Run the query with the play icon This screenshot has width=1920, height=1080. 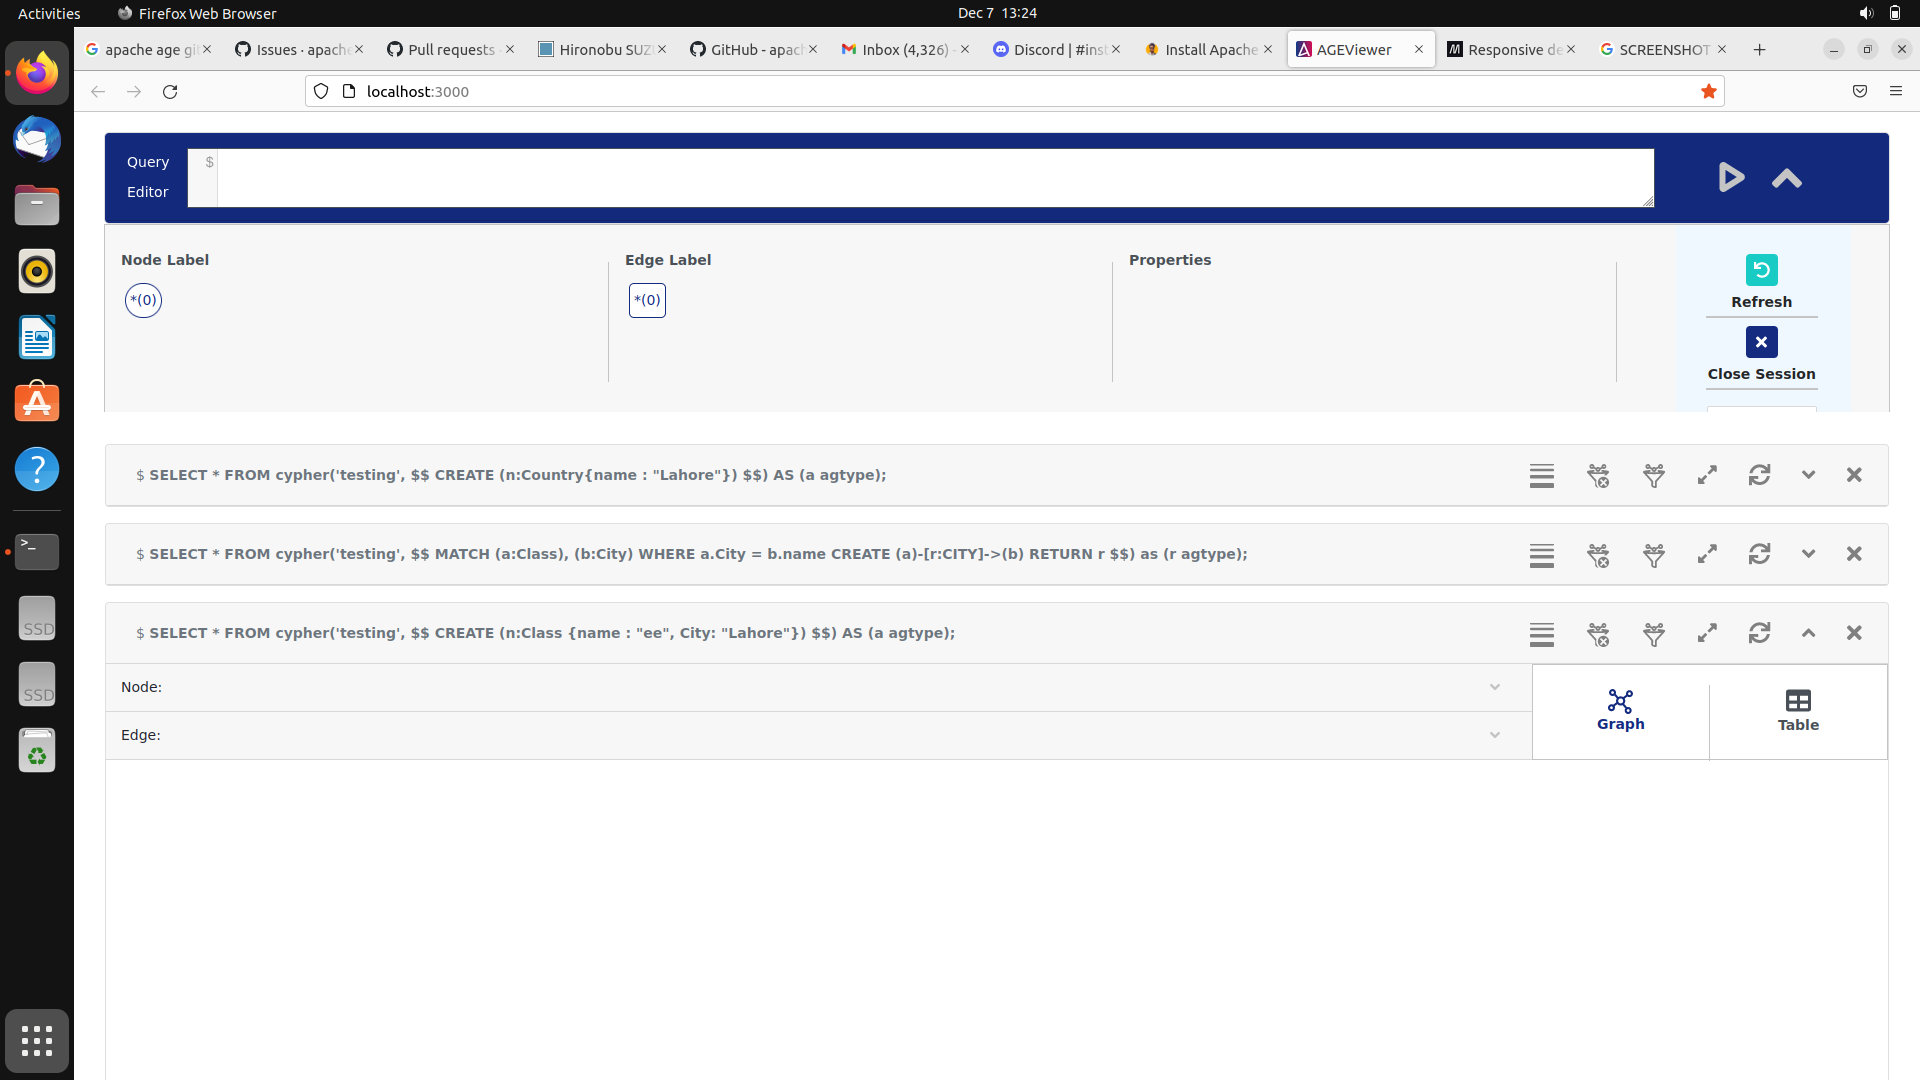[x=1731, y=178]
